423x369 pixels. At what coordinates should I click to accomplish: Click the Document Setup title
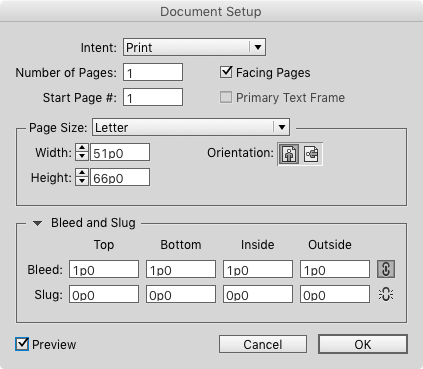211,11
